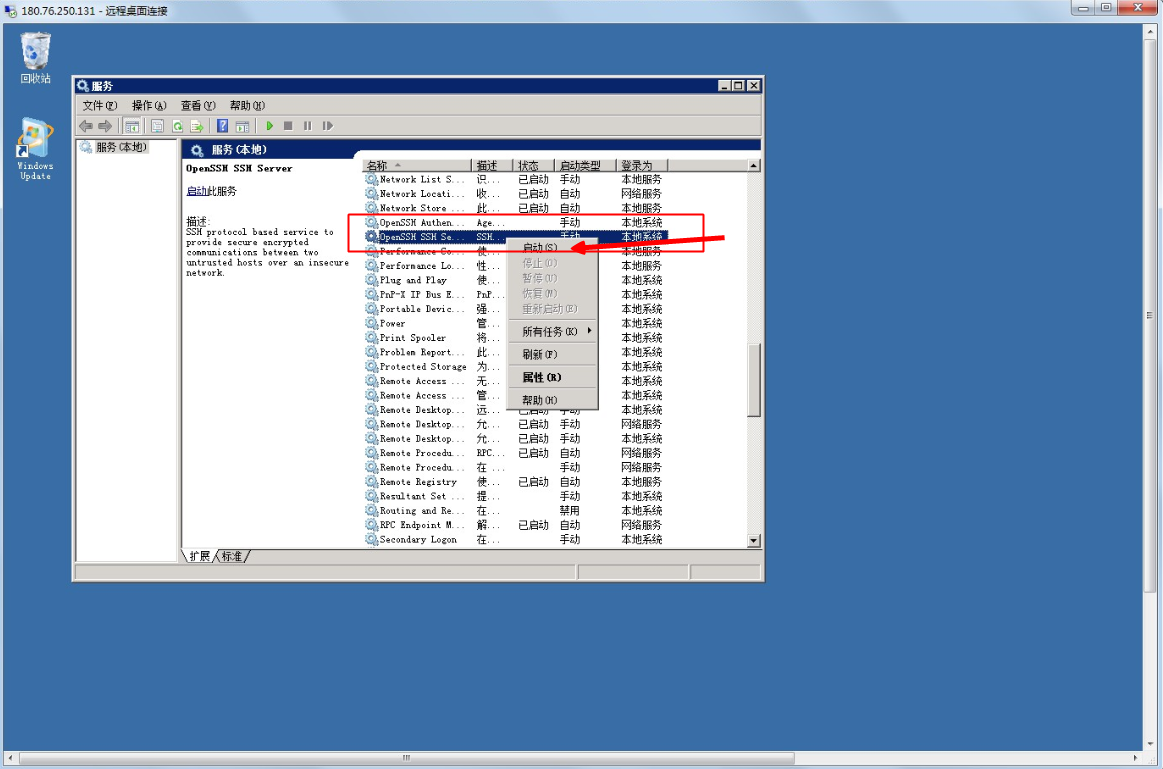Click the Restart service icon in toolbar

coord(327,126)
